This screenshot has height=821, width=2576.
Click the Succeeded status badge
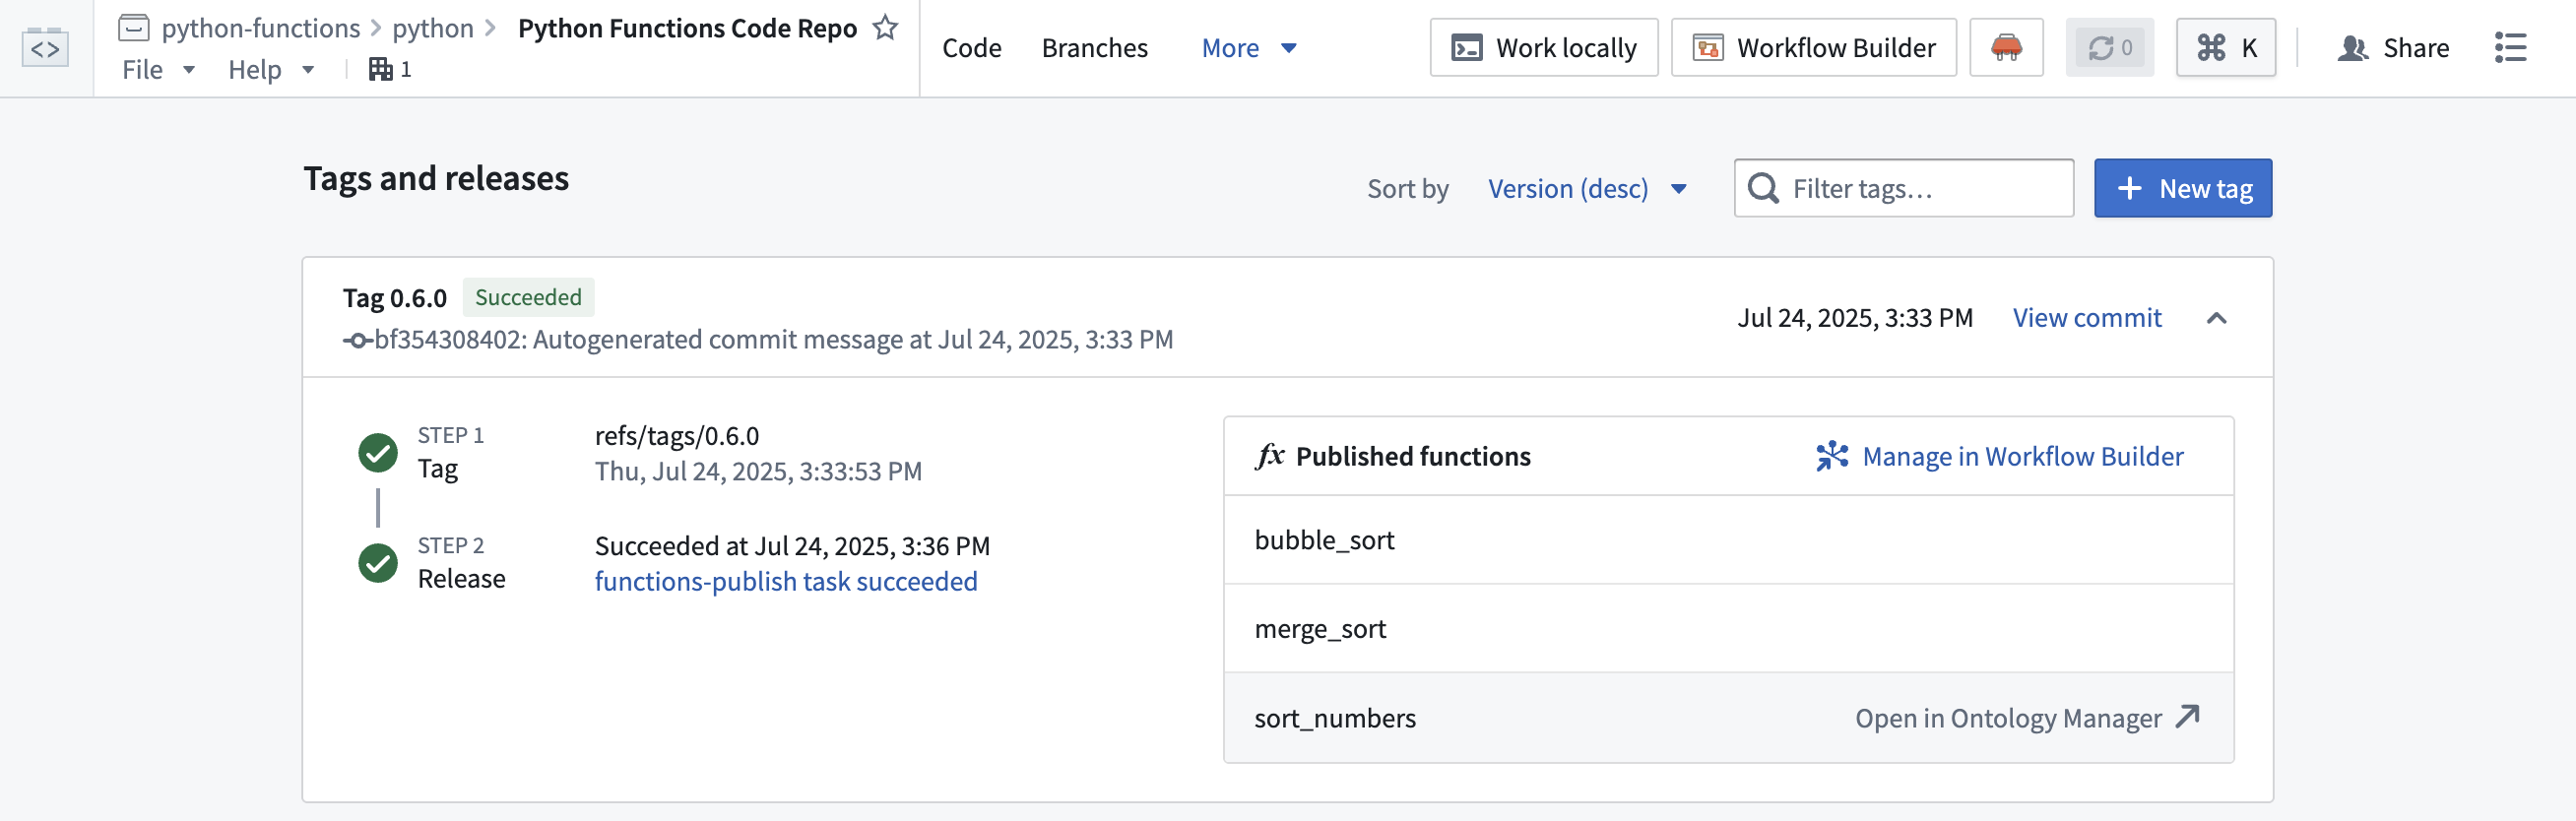tap(528, 297)
